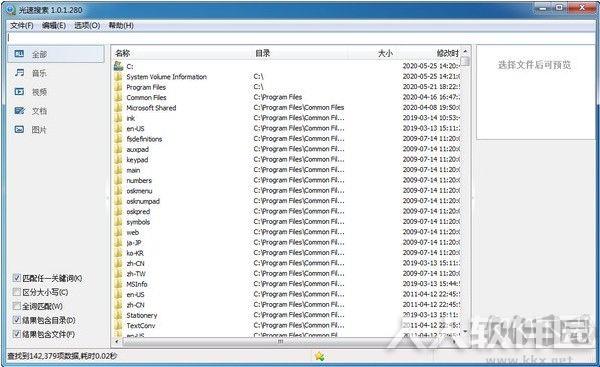600x367 pixels.
Task: Click the keypad folder icon
Action: point(118,160)
